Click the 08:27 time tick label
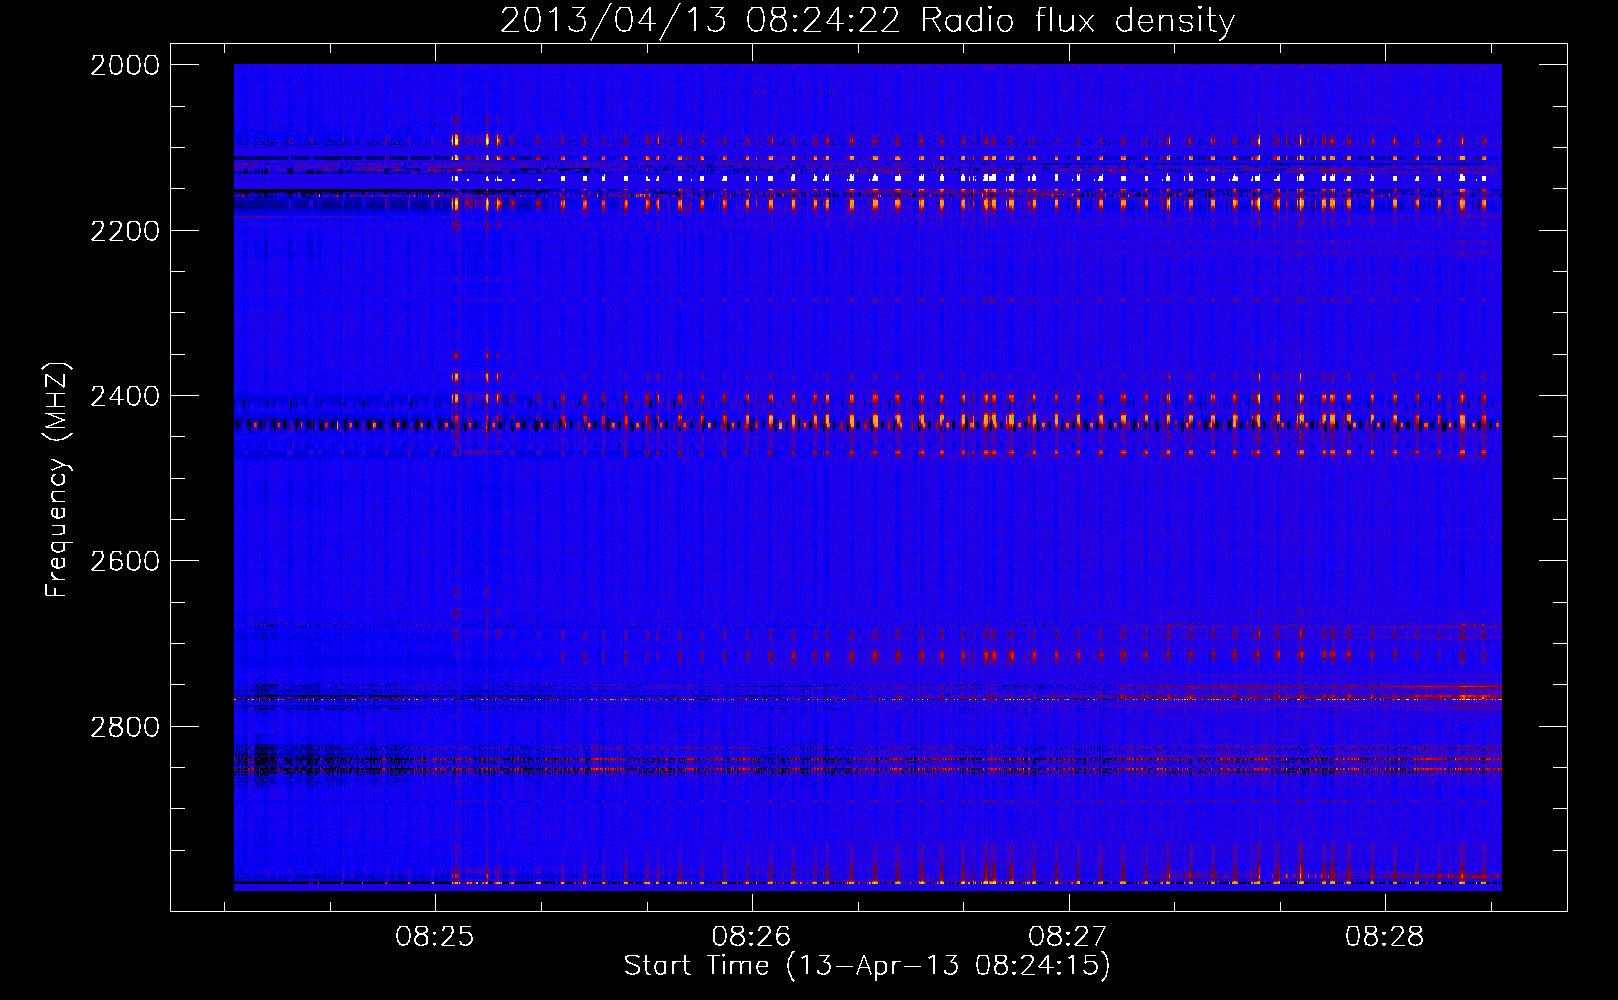 (x=1068, y=937)
